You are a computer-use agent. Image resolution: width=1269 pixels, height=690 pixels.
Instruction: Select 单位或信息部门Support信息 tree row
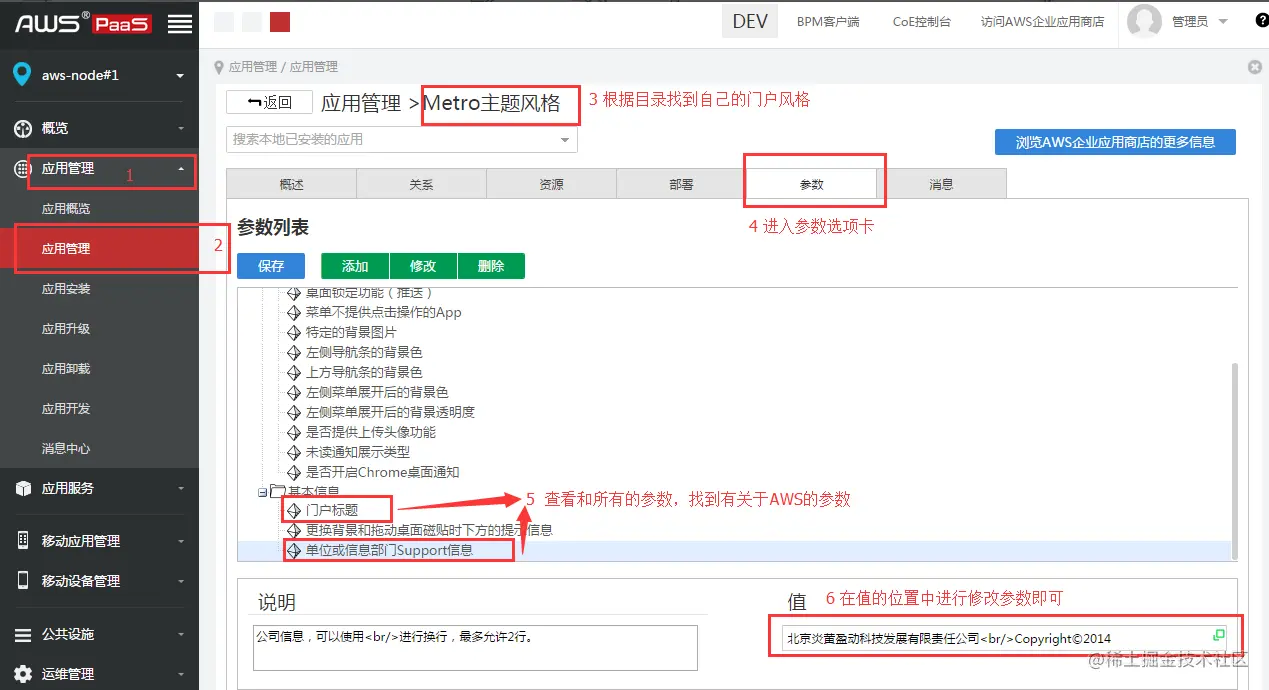click(x=389, y=550)
